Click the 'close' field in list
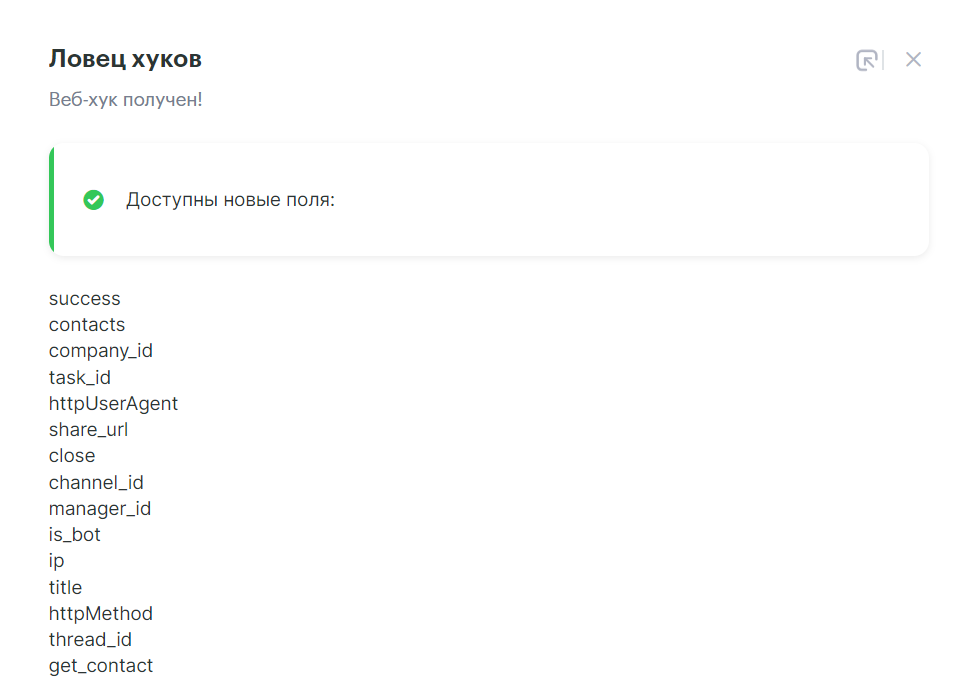The image size is (965, 682). pyautogui.click(x=72, y=456)
